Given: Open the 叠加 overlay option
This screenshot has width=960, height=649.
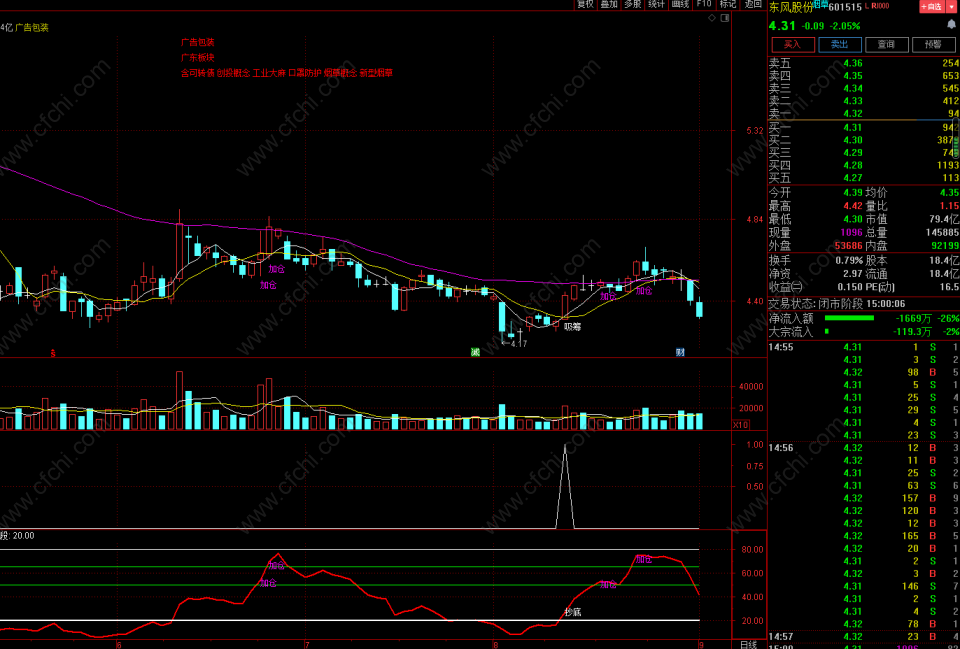Looking at the screenshot, I should pyautogui.click(x=609, y=4).
